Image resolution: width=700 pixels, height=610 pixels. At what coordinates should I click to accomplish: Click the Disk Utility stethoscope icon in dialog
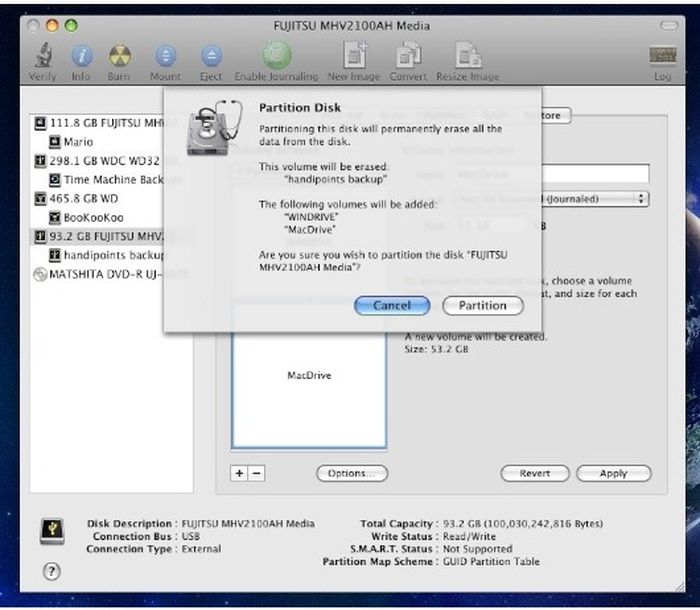point(216,128)
